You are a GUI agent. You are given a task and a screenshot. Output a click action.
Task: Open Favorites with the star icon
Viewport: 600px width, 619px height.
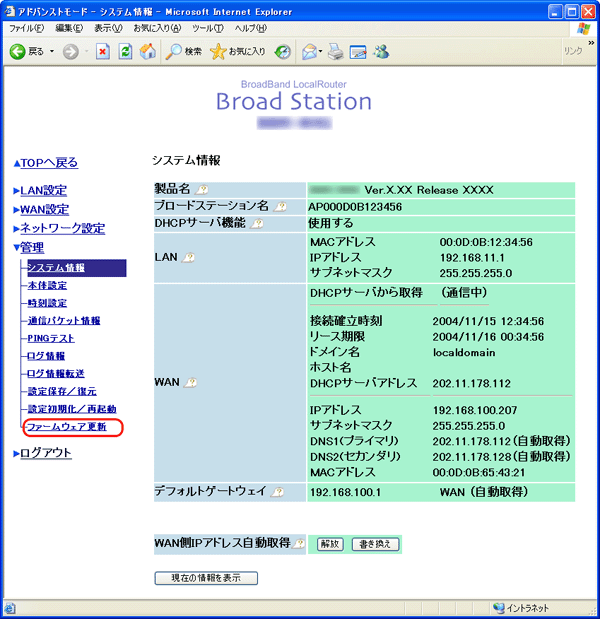pos(238,52)
